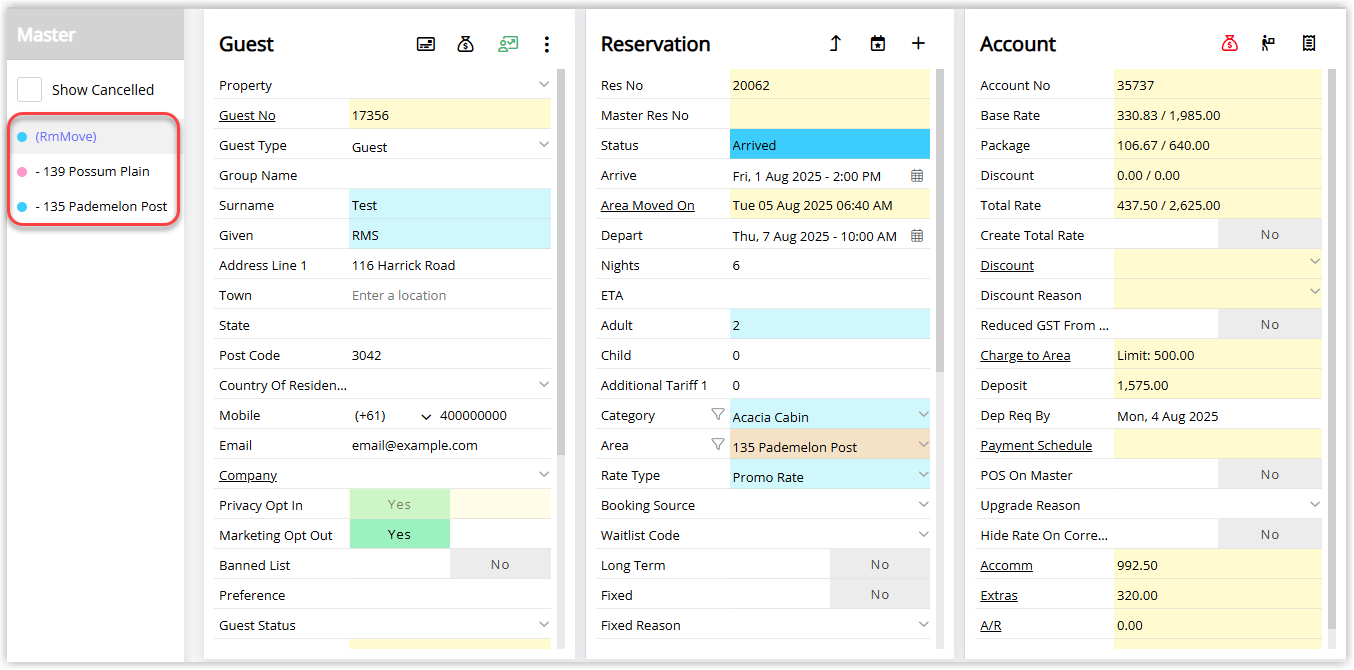Click the Surname field containing Test

[450, 205]
